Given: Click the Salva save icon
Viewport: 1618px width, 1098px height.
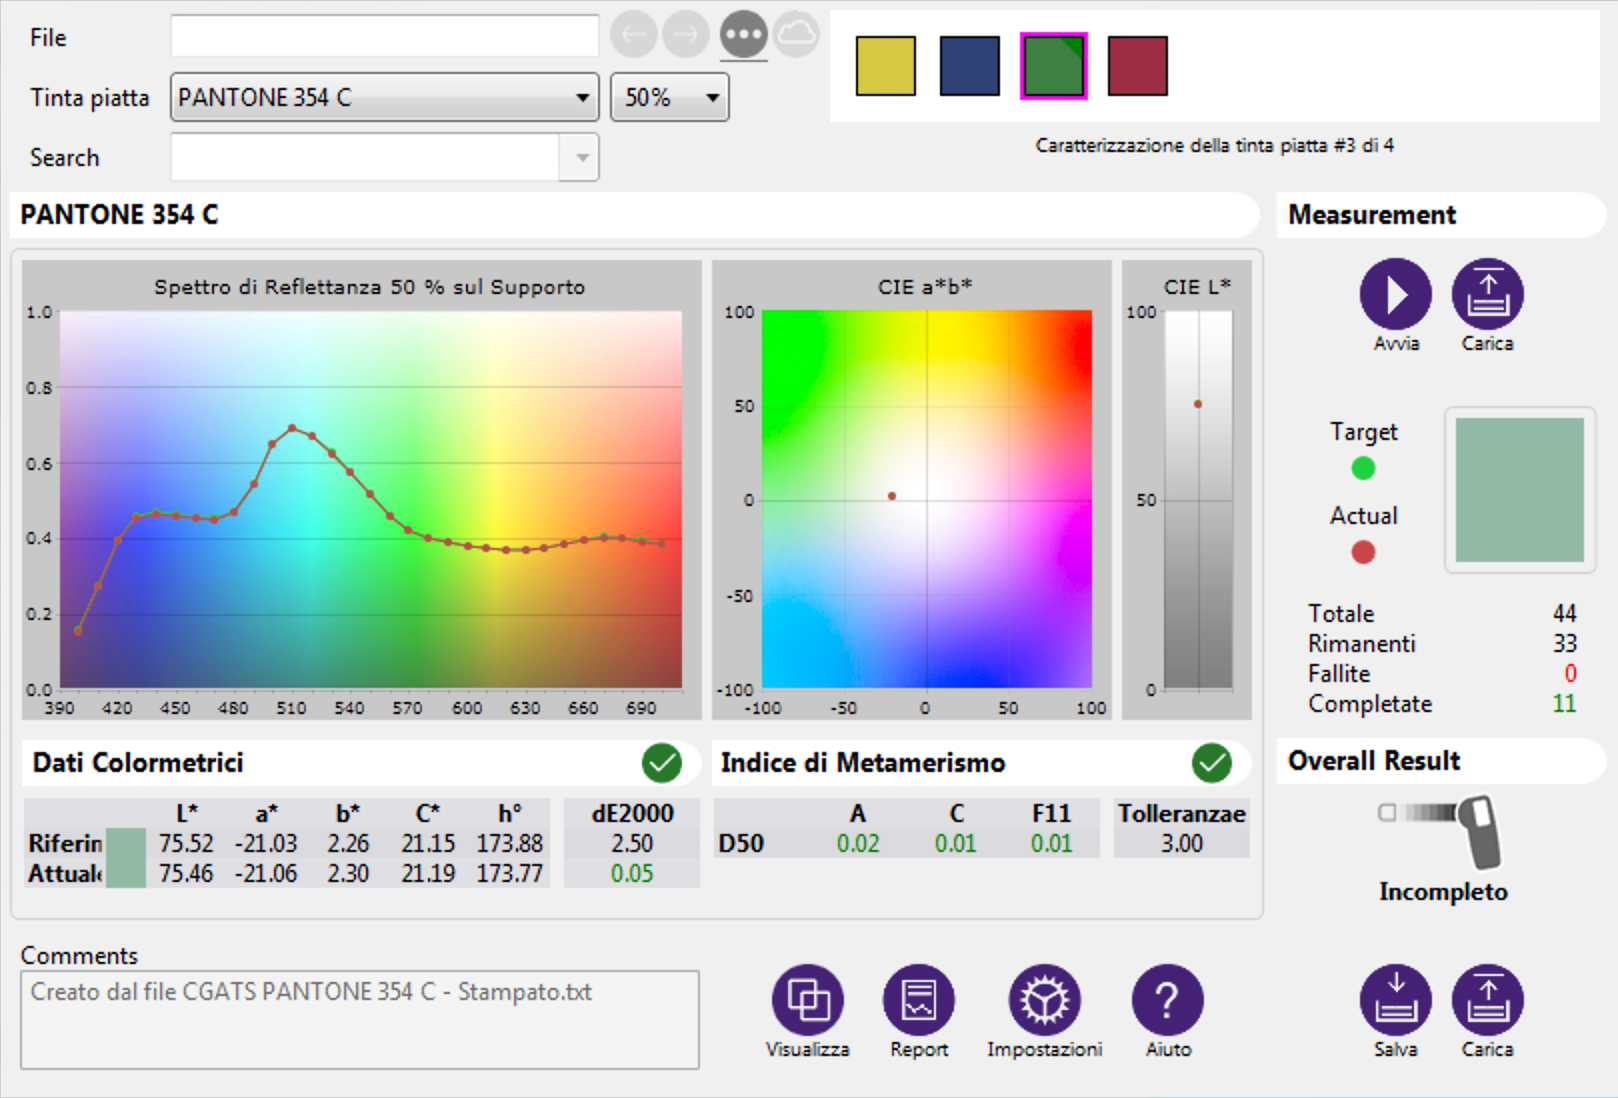Looking at the screenshot, I should 1395,999.
